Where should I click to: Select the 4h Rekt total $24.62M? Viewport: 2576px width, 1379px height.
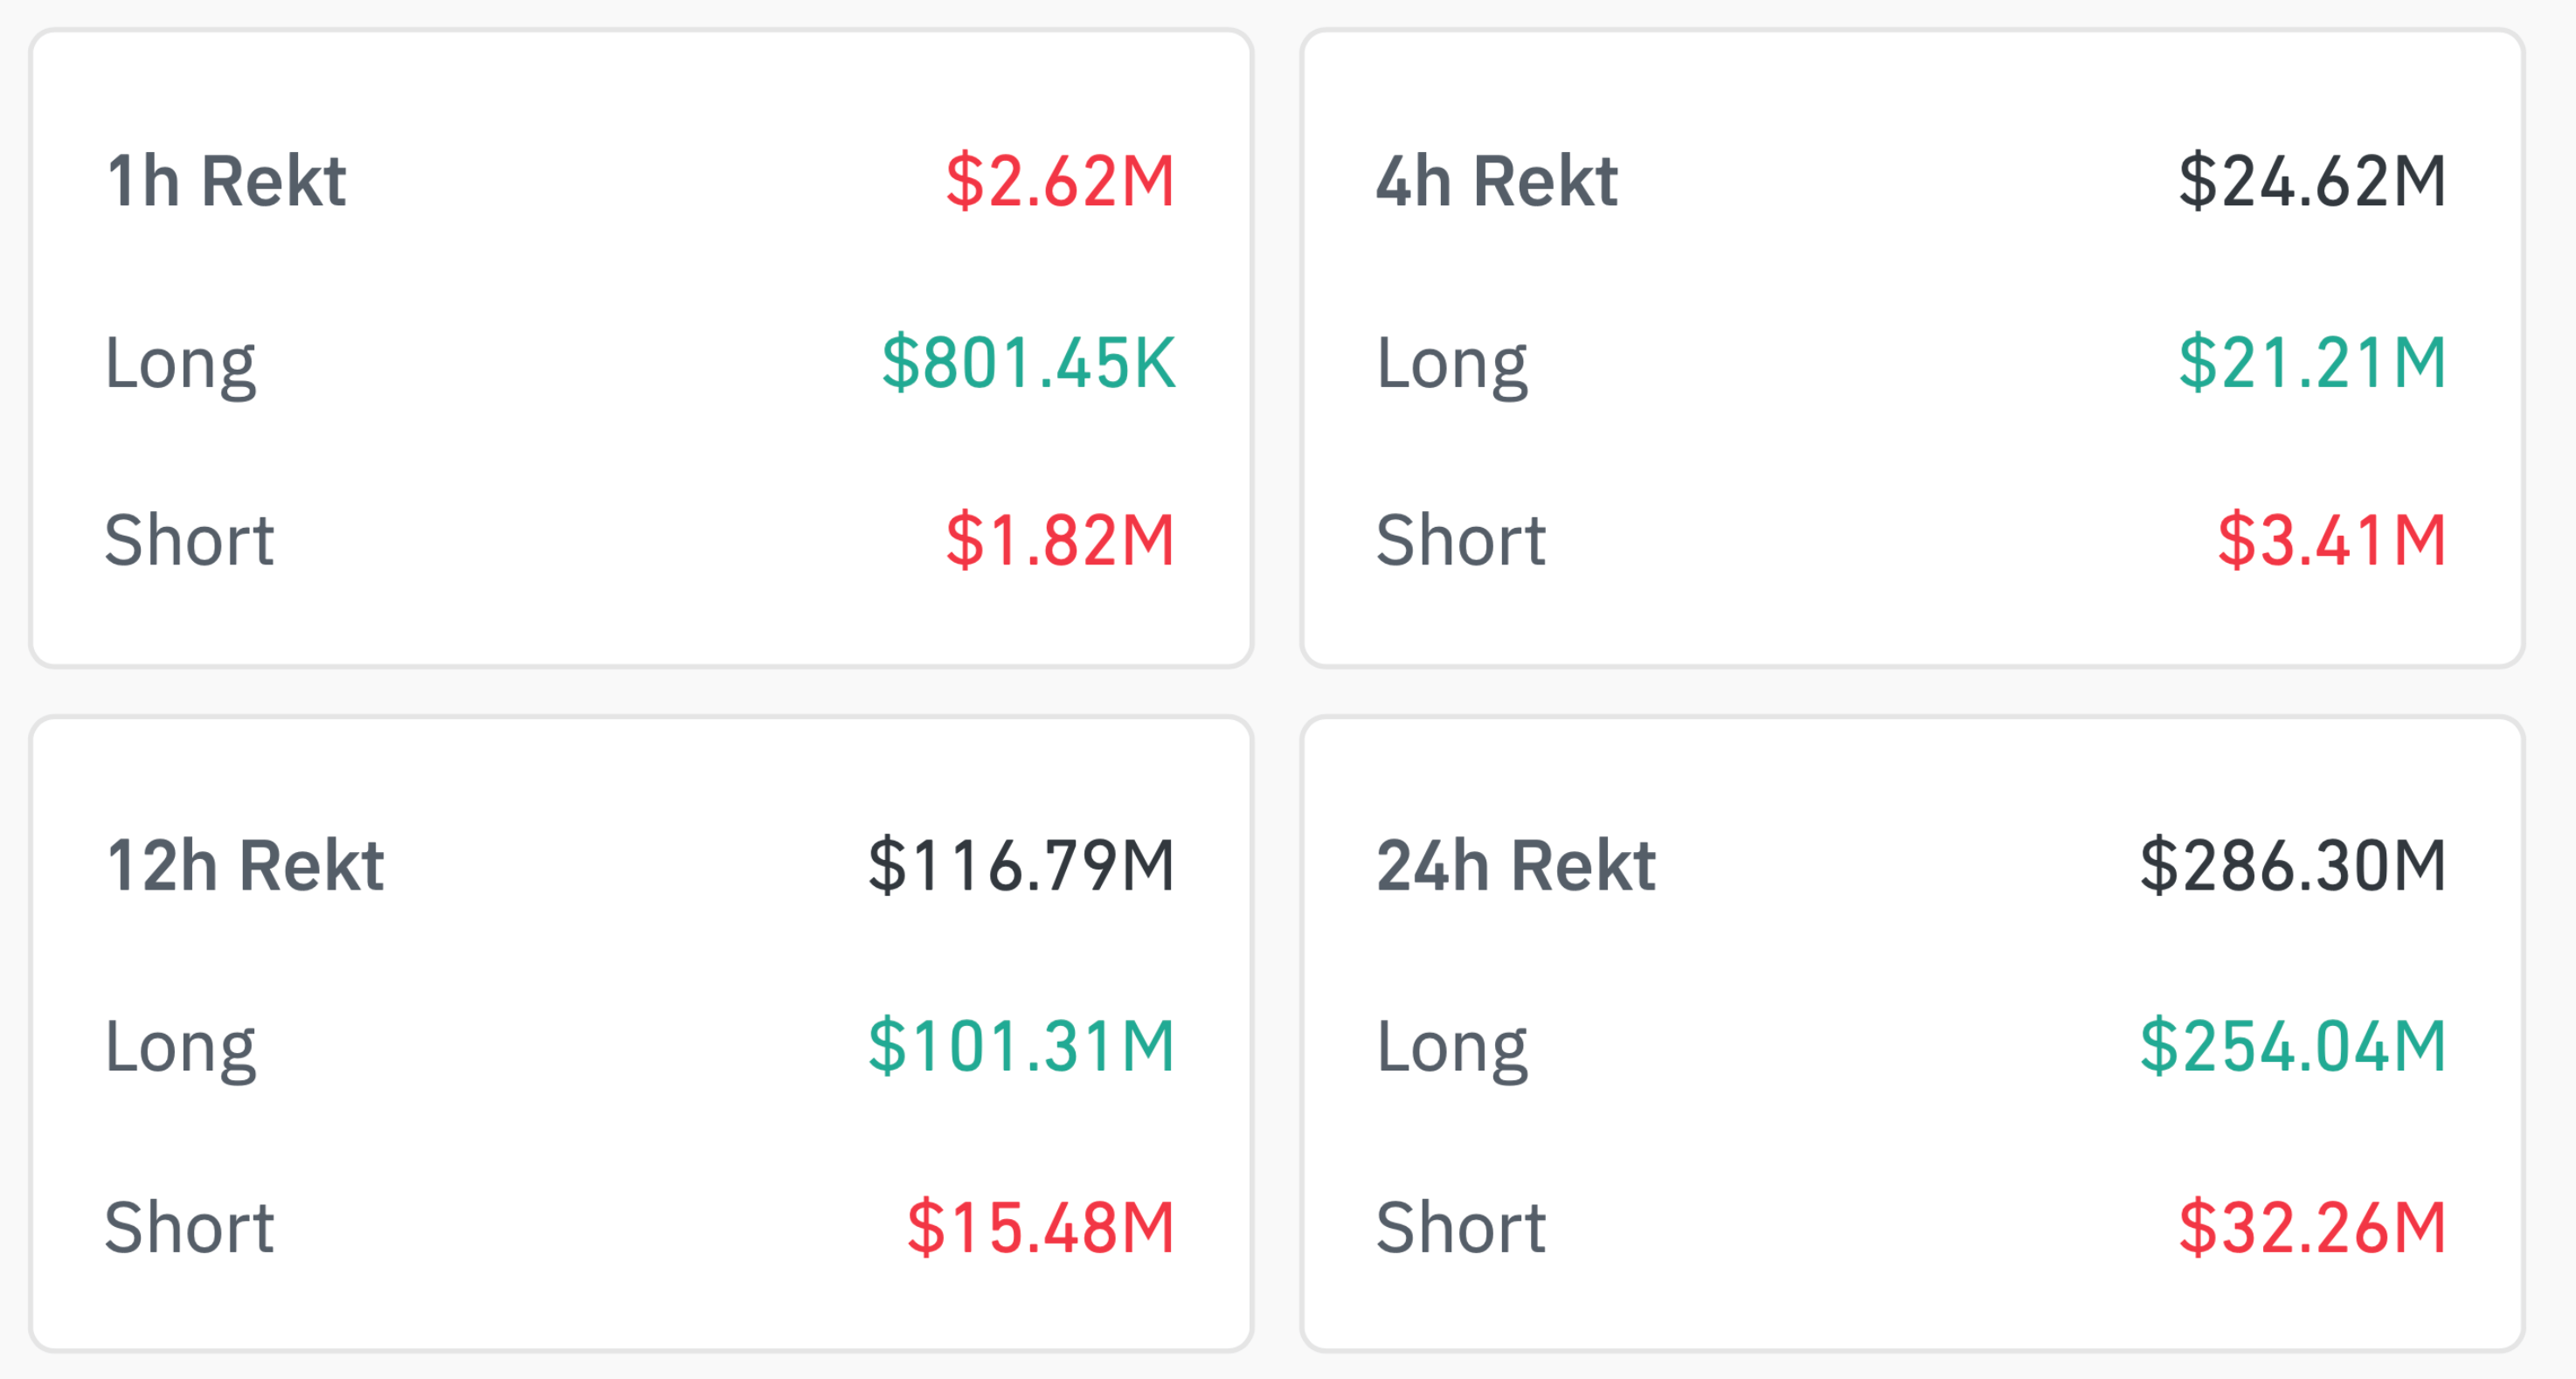[2313, 181]
